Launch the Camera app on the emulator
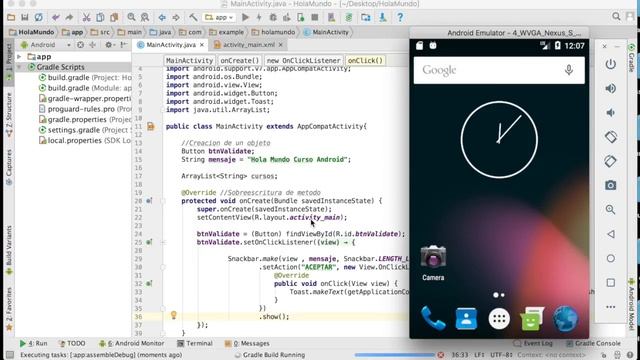This screenshot has height=360, width=640. pyautogui.click(x=433, y=262)
